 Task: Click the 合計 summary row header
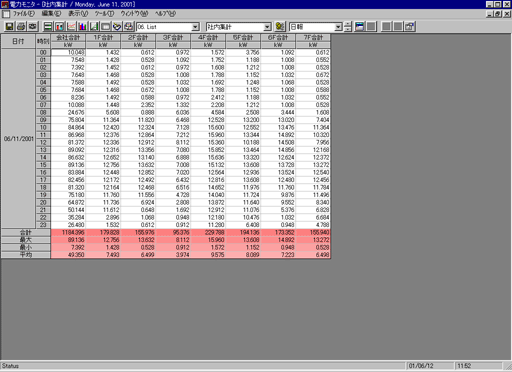[x=26, y=232]
